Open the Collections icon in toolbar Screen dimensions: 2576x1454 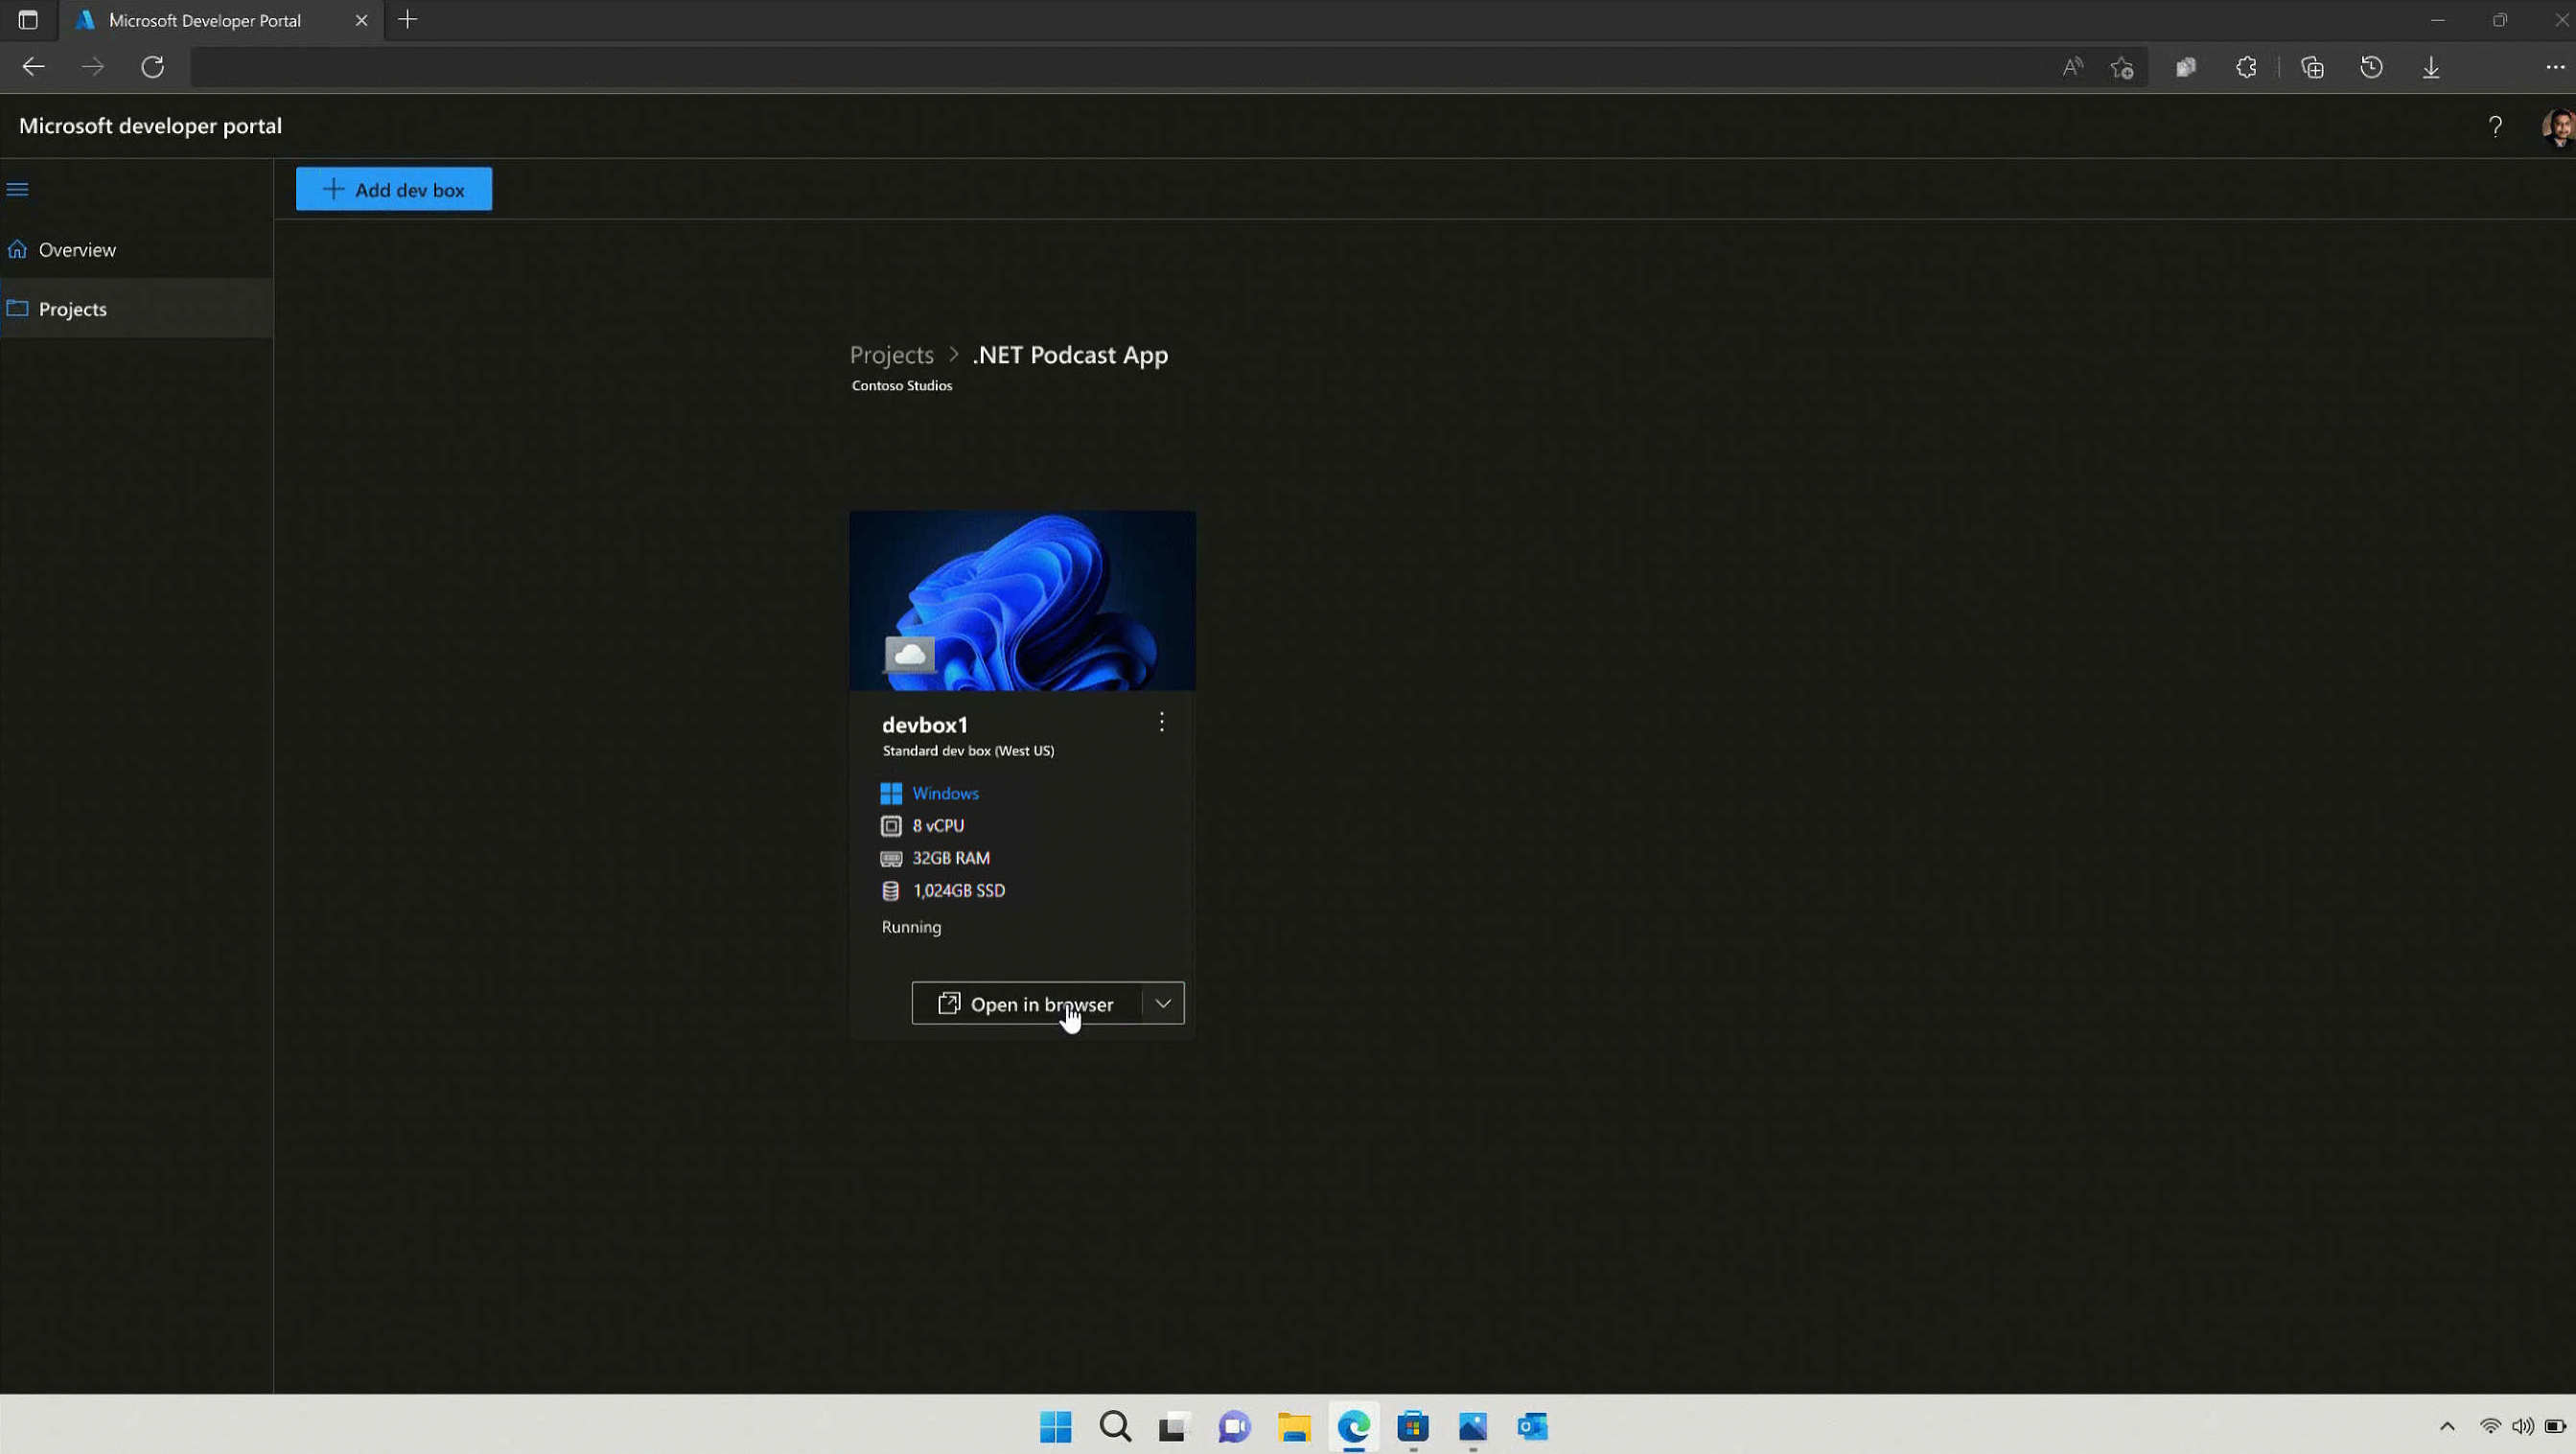[x=2312, y=67]
